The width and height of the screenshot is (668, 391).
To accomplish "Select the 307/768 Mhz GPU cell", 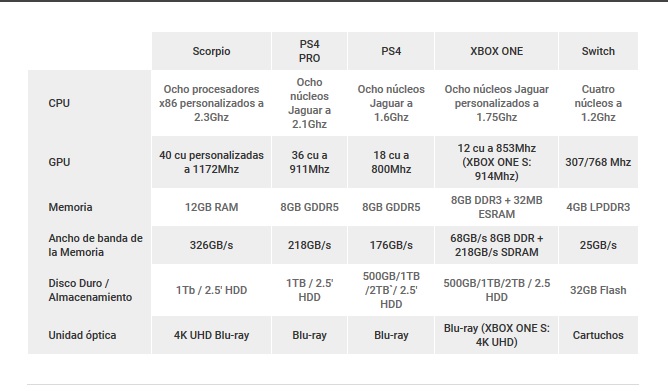I will [598, 162].
